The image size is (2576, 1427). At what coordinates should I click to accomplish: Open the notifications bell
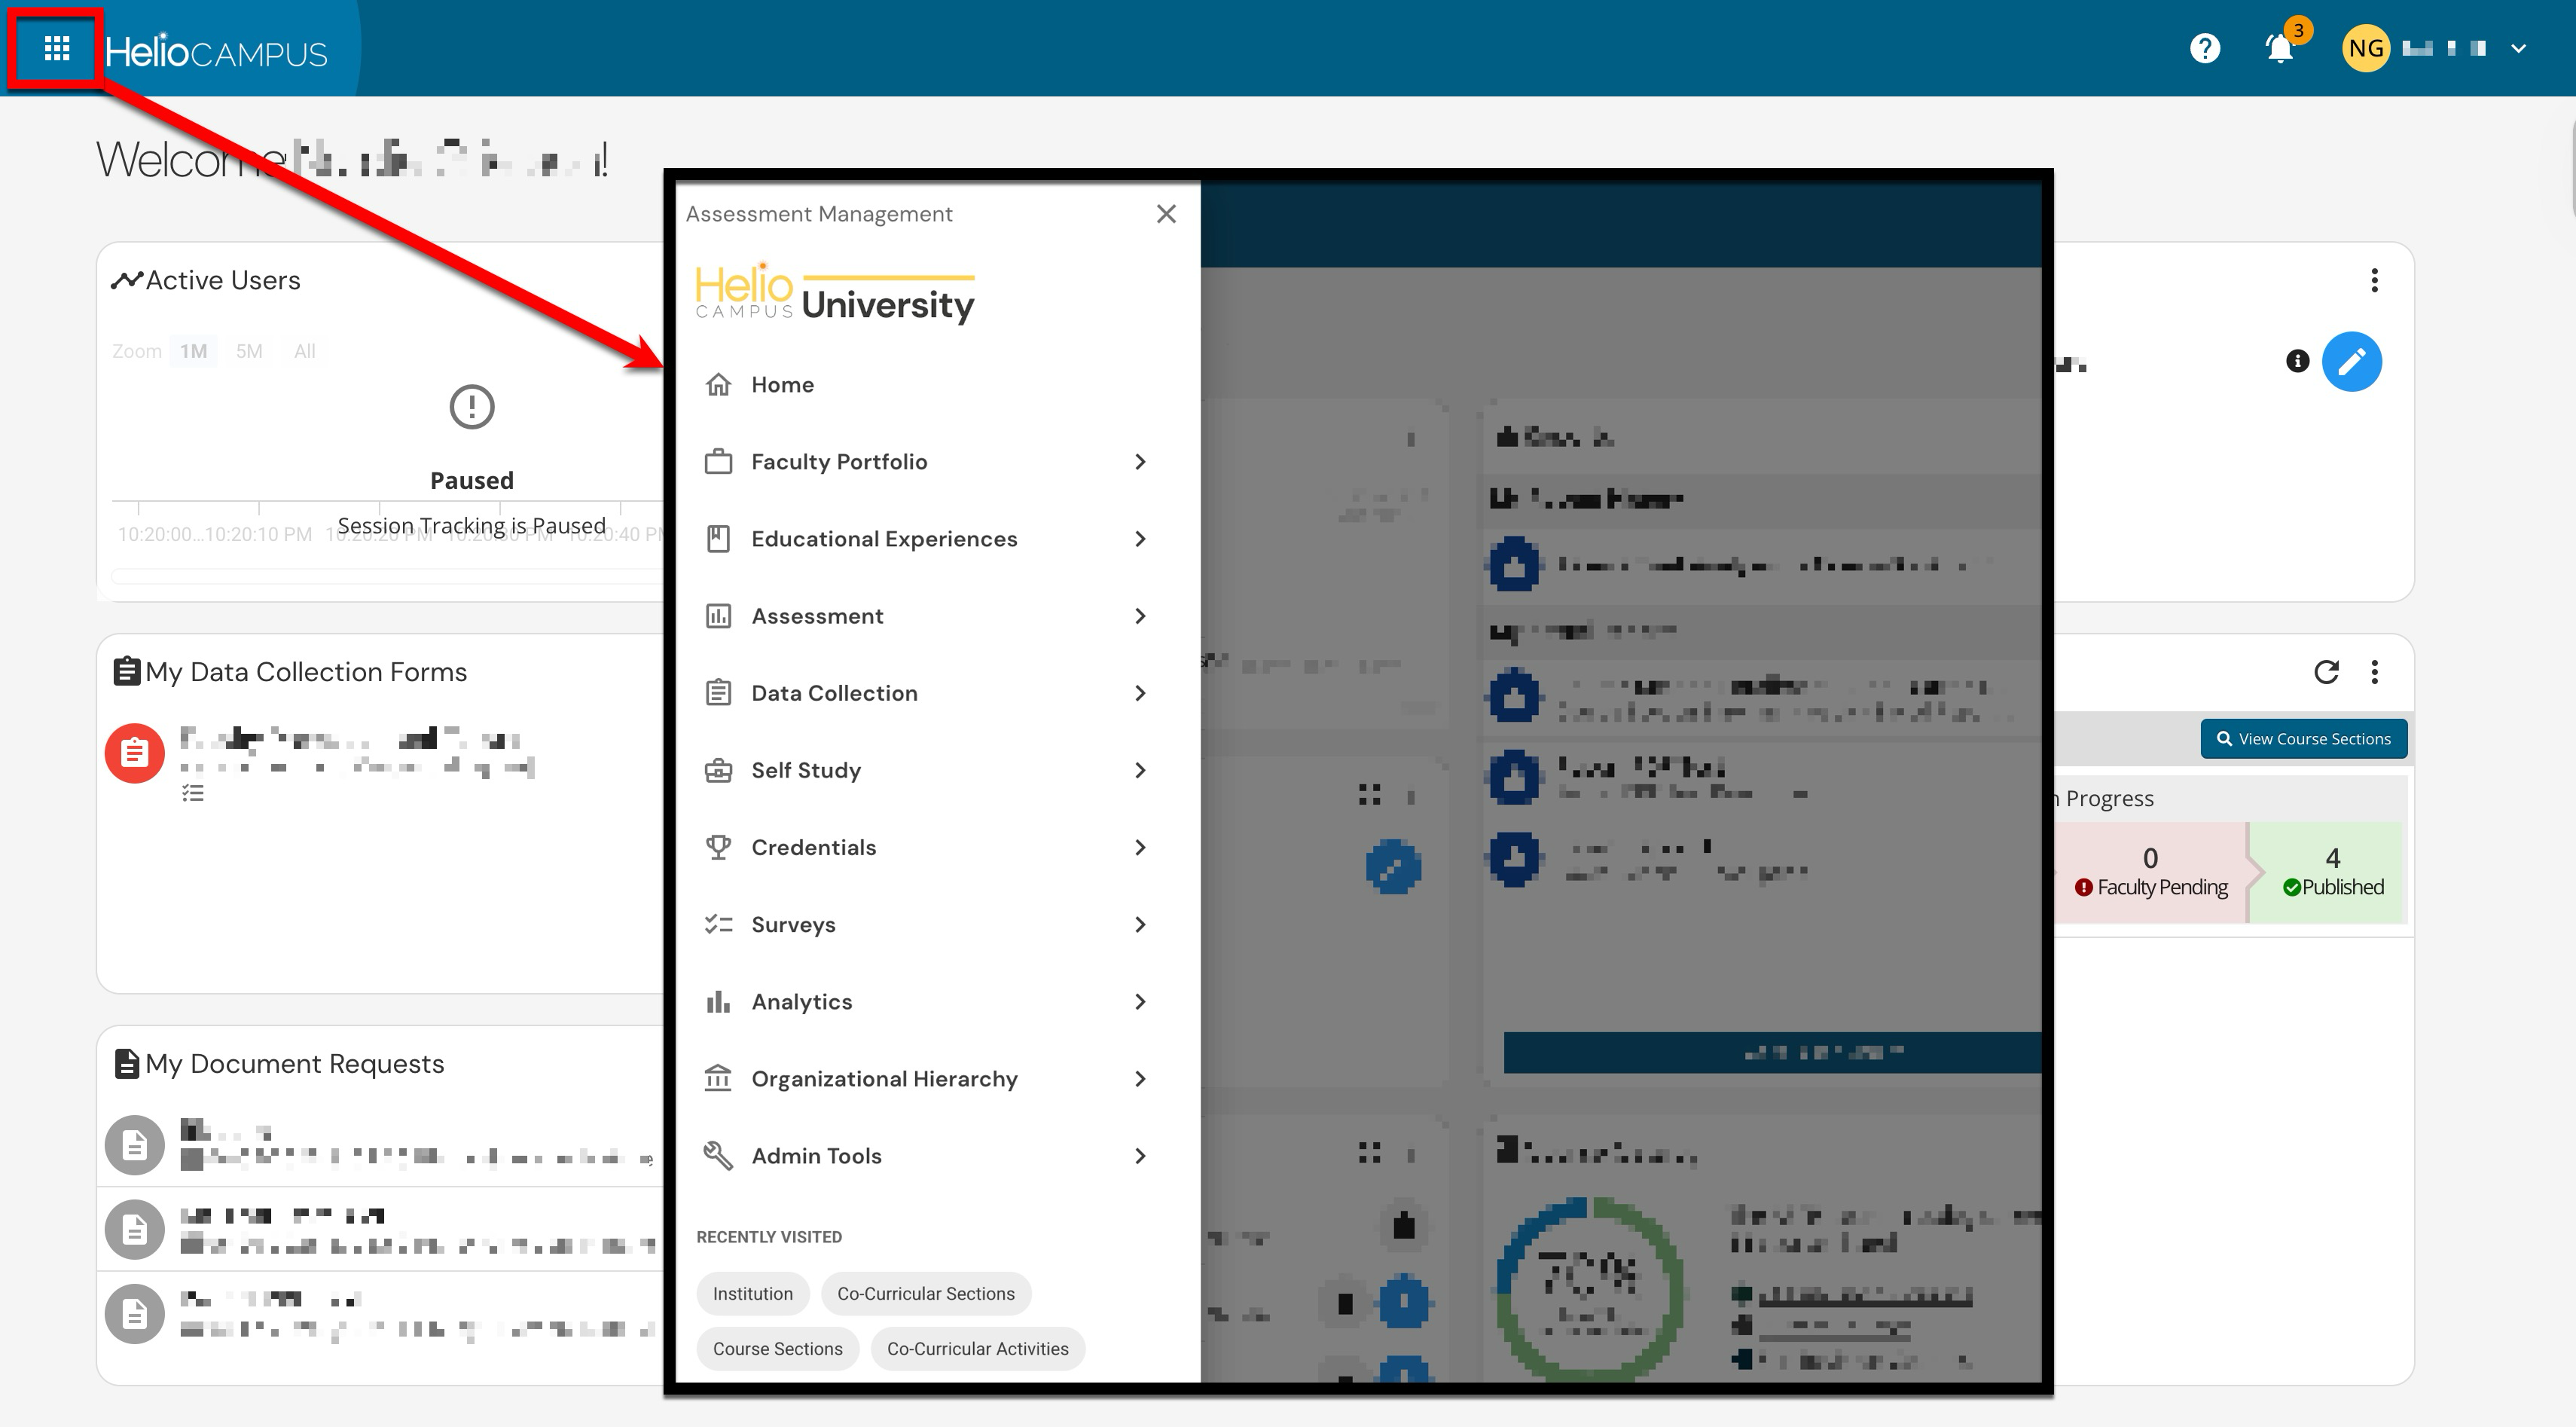coord(2279,48)
